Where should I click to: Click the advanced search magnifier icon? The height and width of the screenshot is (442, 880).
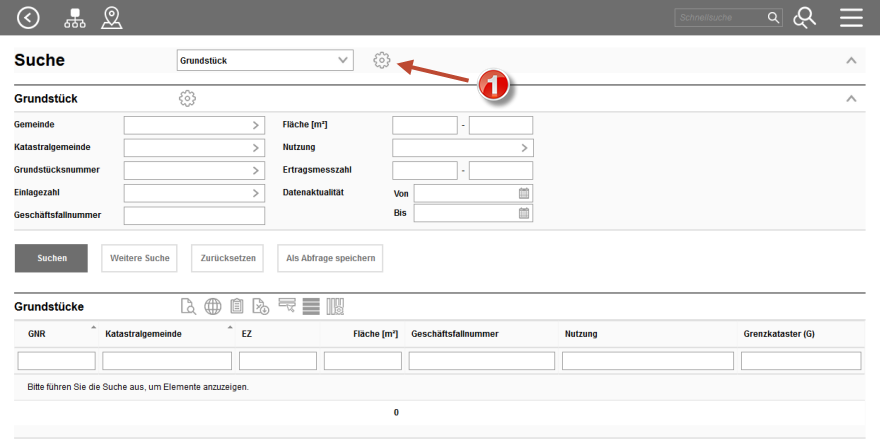click(804, 17)
